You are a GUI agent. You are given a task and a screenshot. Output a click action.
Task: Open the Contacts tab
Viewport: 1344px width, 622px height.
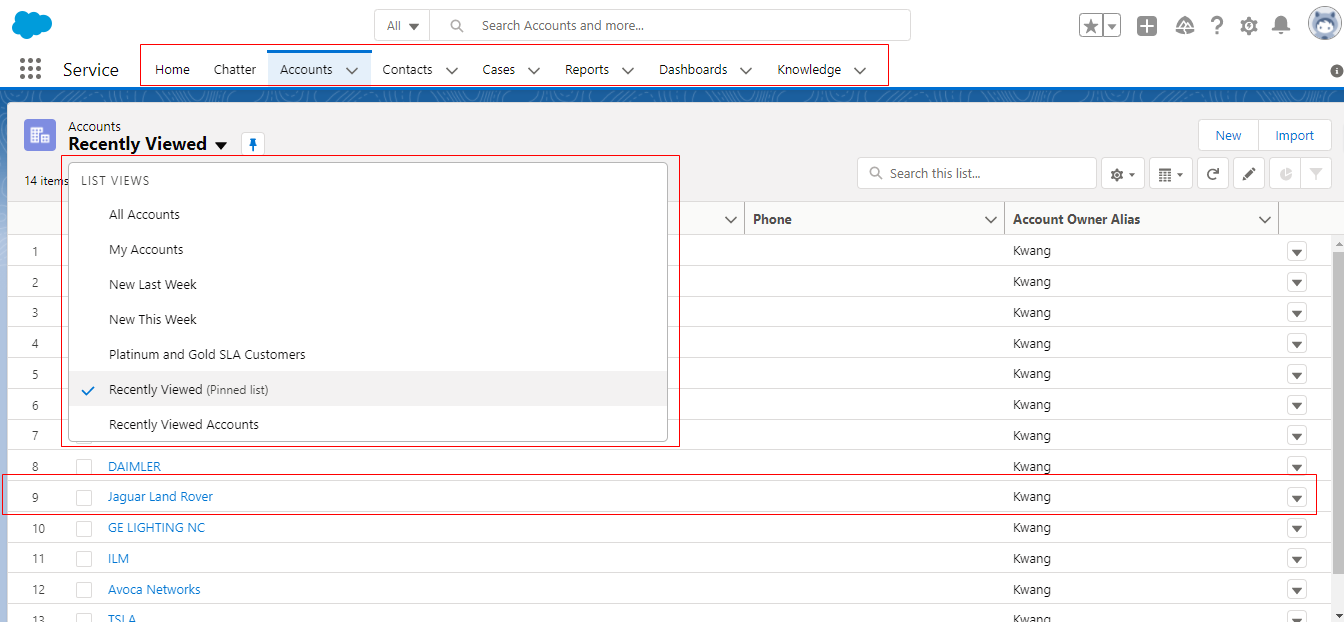click(x=408, y=70)
